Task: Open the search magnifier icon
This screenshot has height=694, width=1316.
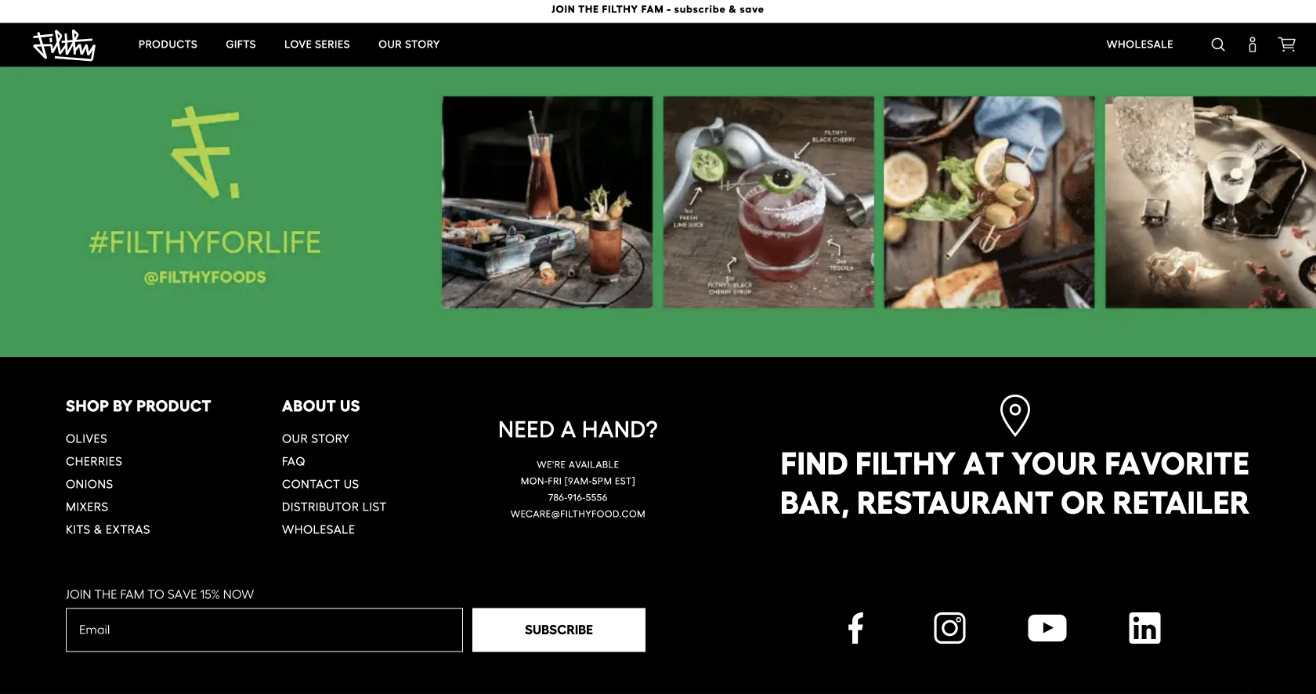Action: pyautogui.click(x=1218, y=45)
